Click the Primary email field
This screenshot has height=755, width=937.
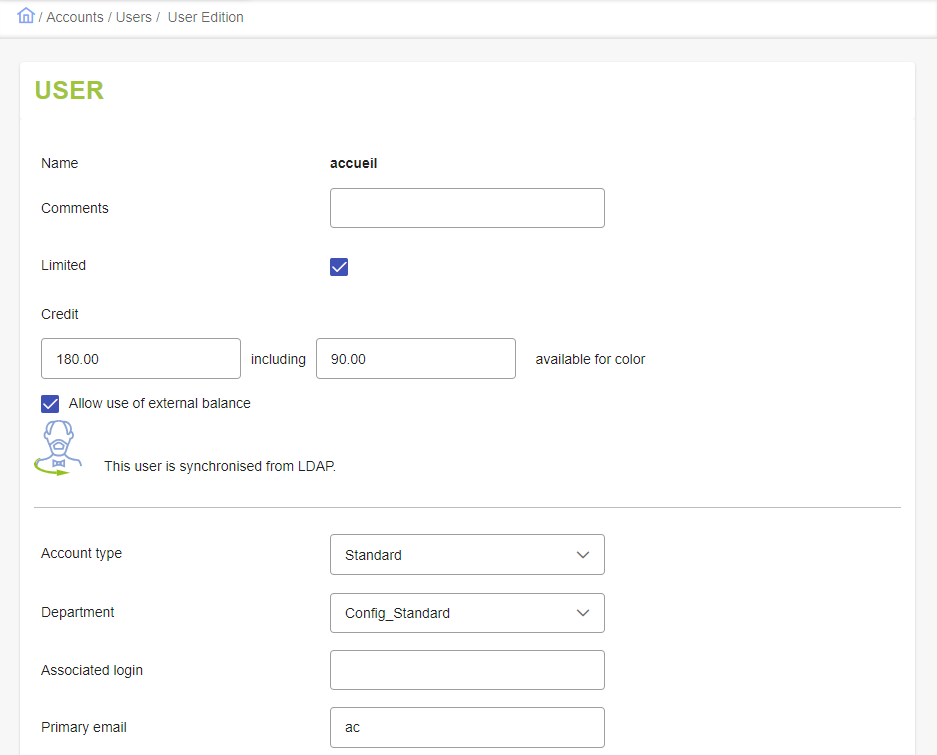click(x=467, y=728)
